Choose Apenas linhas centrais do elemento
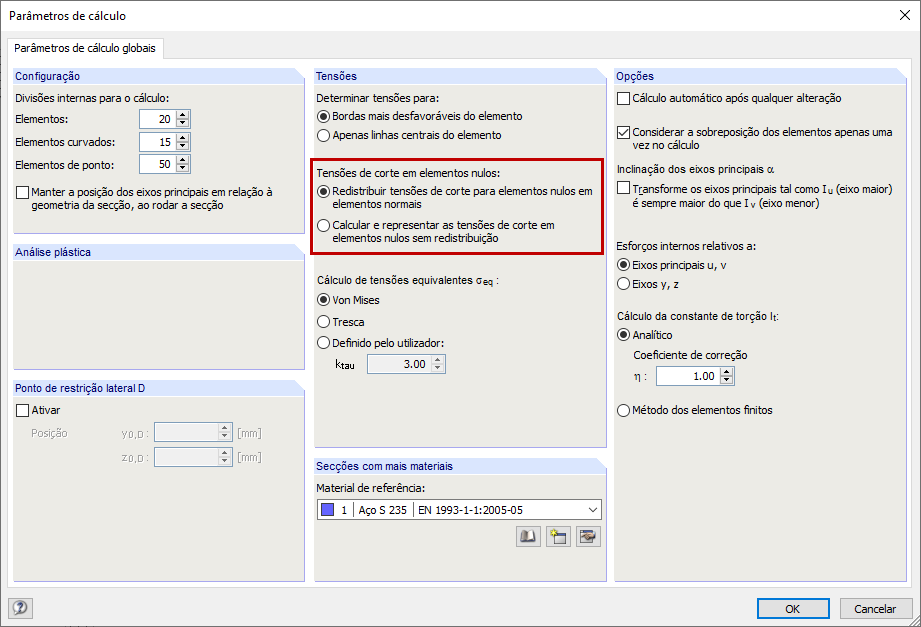This screenshot has height=627, width=921. click(322, 135)
